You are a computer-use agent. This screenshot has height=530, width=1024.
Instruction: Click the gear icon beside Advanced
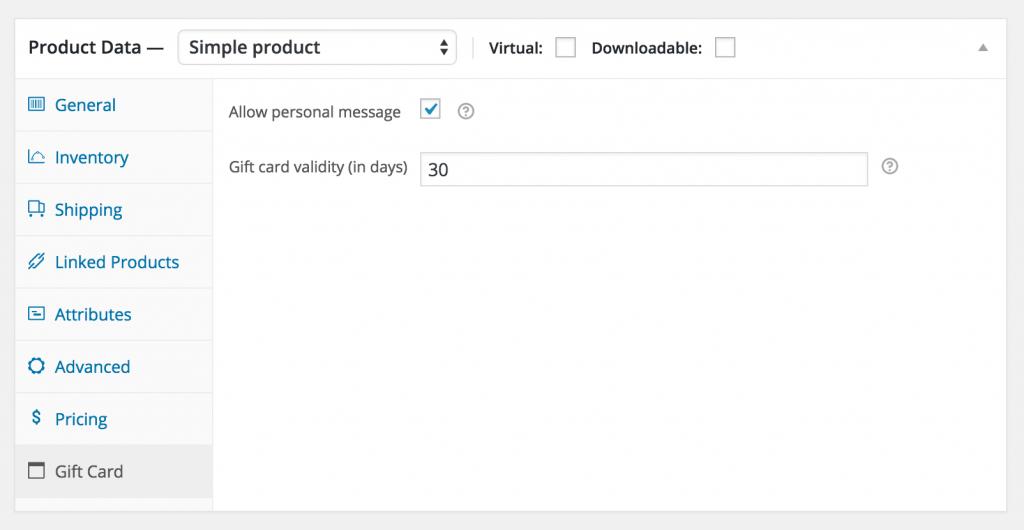(x=37, y=366)
